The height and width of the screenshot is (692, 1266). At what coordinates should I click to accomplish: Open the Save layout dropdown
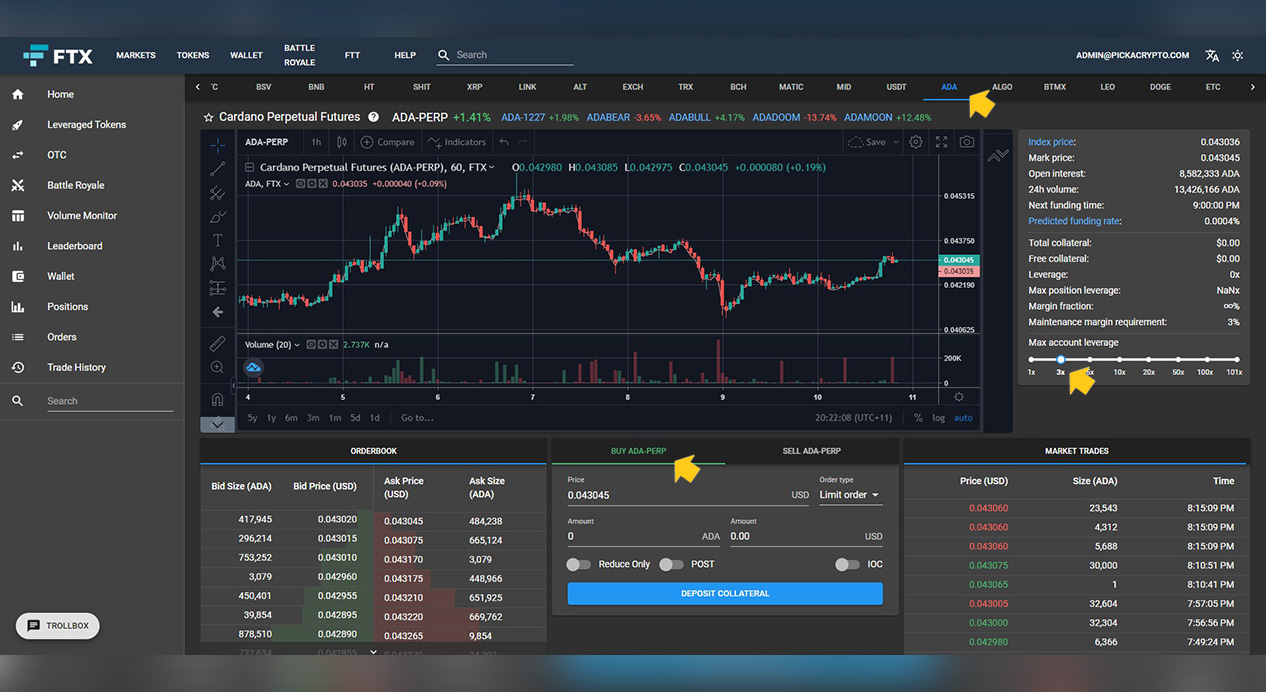(872, 142)
